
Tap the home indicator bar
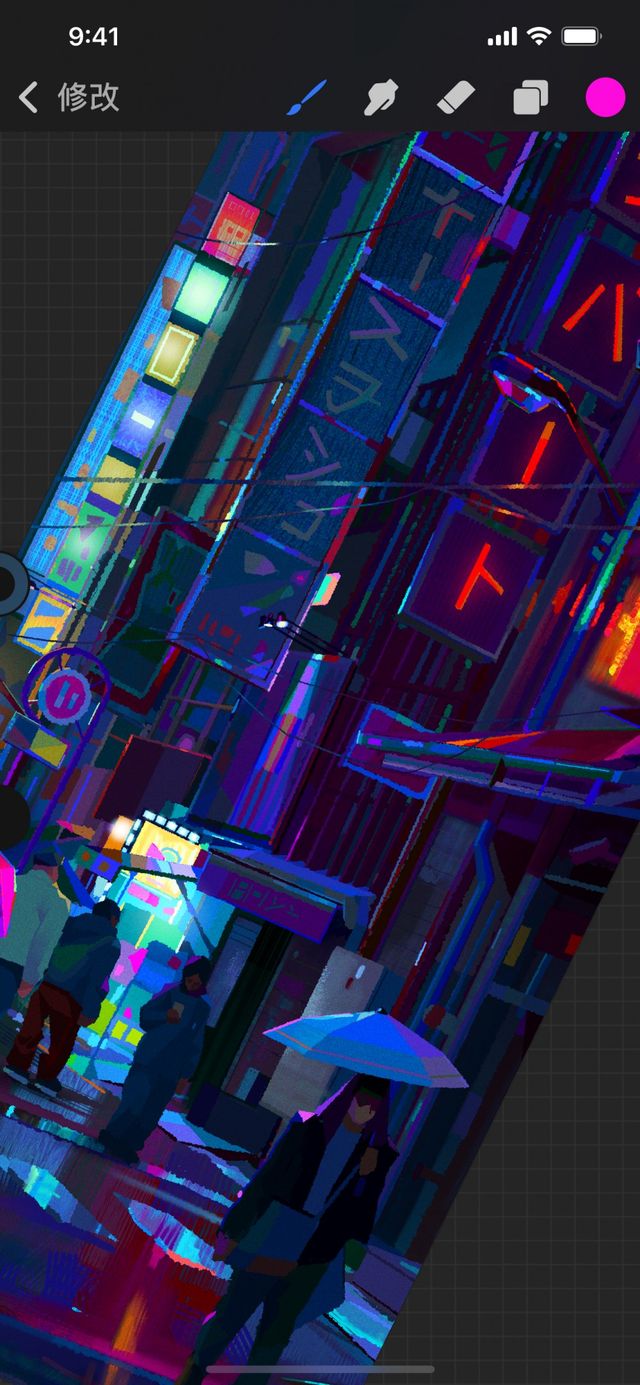pos(320,1369)
